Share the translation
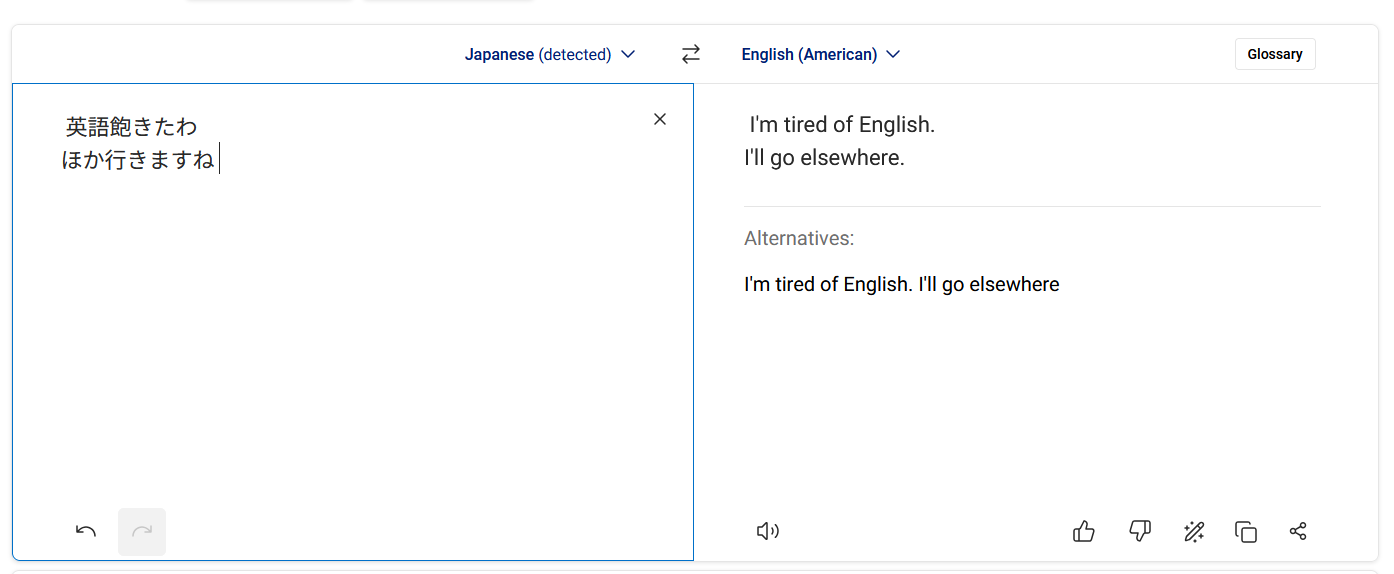1394x574 pixels. (1298, 531)
